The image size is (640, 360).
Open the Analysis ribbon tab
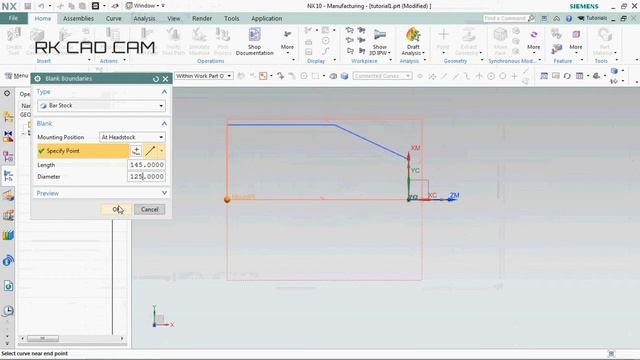pyautogui.click(x=144, y=18)
